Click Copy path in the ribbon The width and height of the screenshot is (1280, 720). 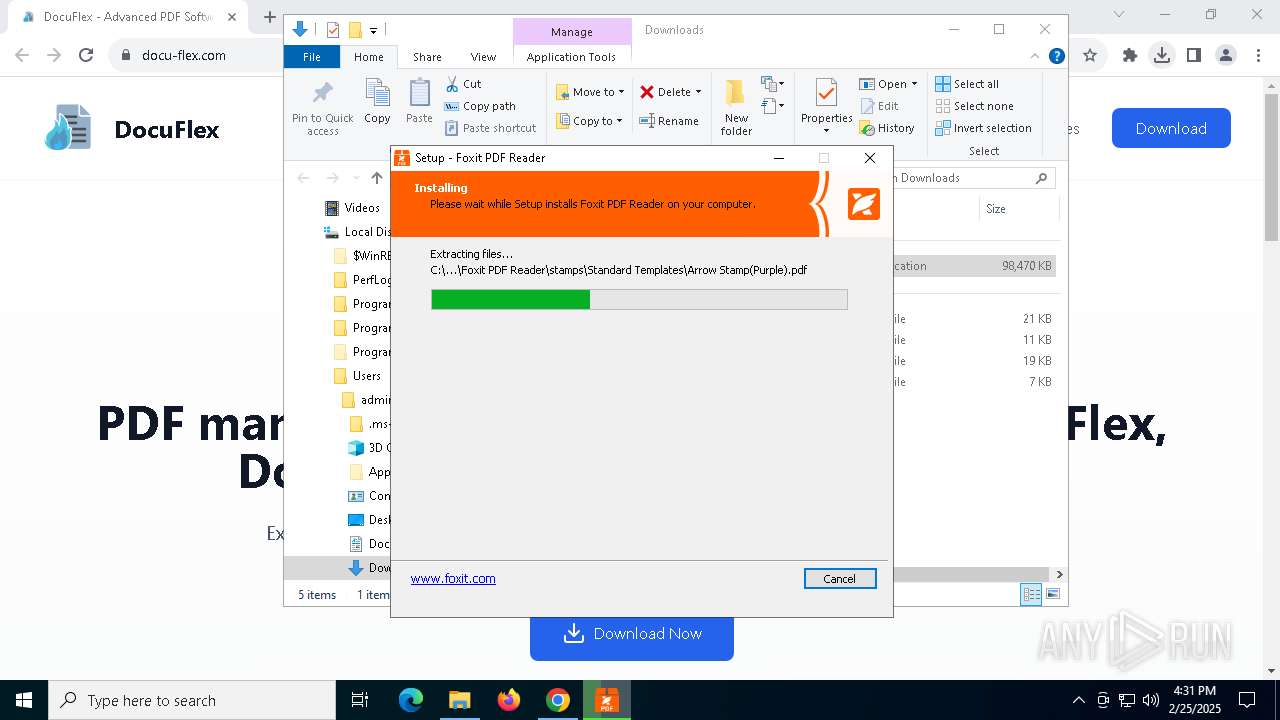tap(480, 106)
